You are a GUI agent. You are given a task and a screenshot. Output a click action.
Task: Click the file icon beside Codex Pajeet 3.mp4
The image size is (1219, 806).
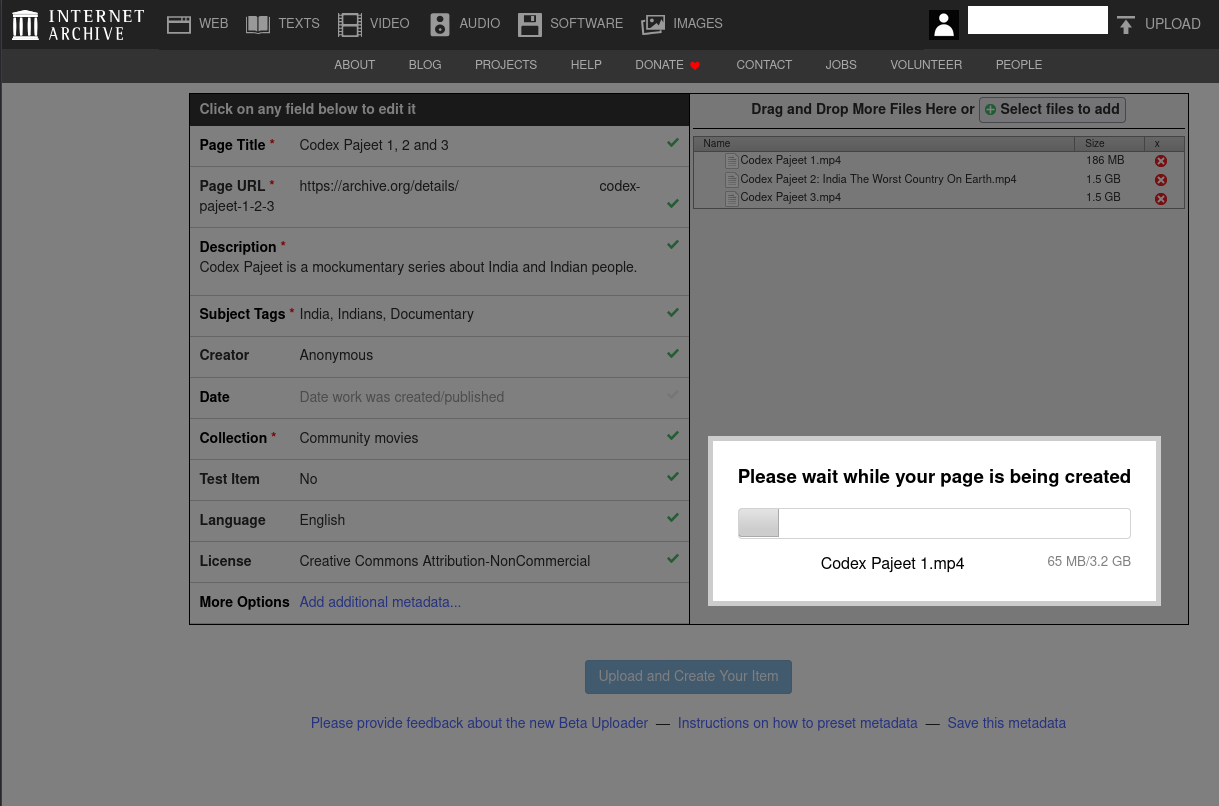[x=732, y=198]
